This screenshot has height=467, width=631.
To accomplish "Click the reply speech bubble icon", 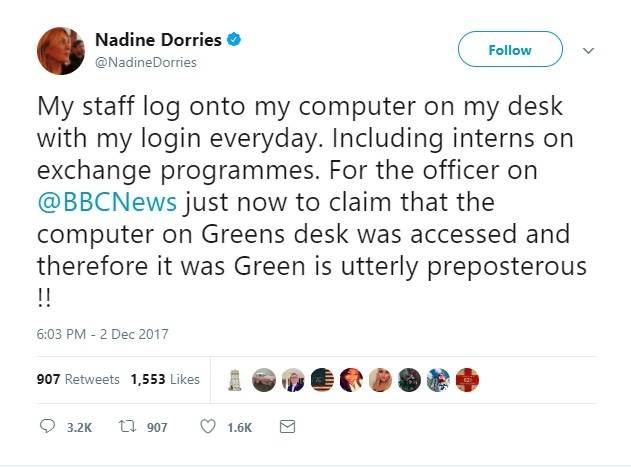I will coord(47,426).
